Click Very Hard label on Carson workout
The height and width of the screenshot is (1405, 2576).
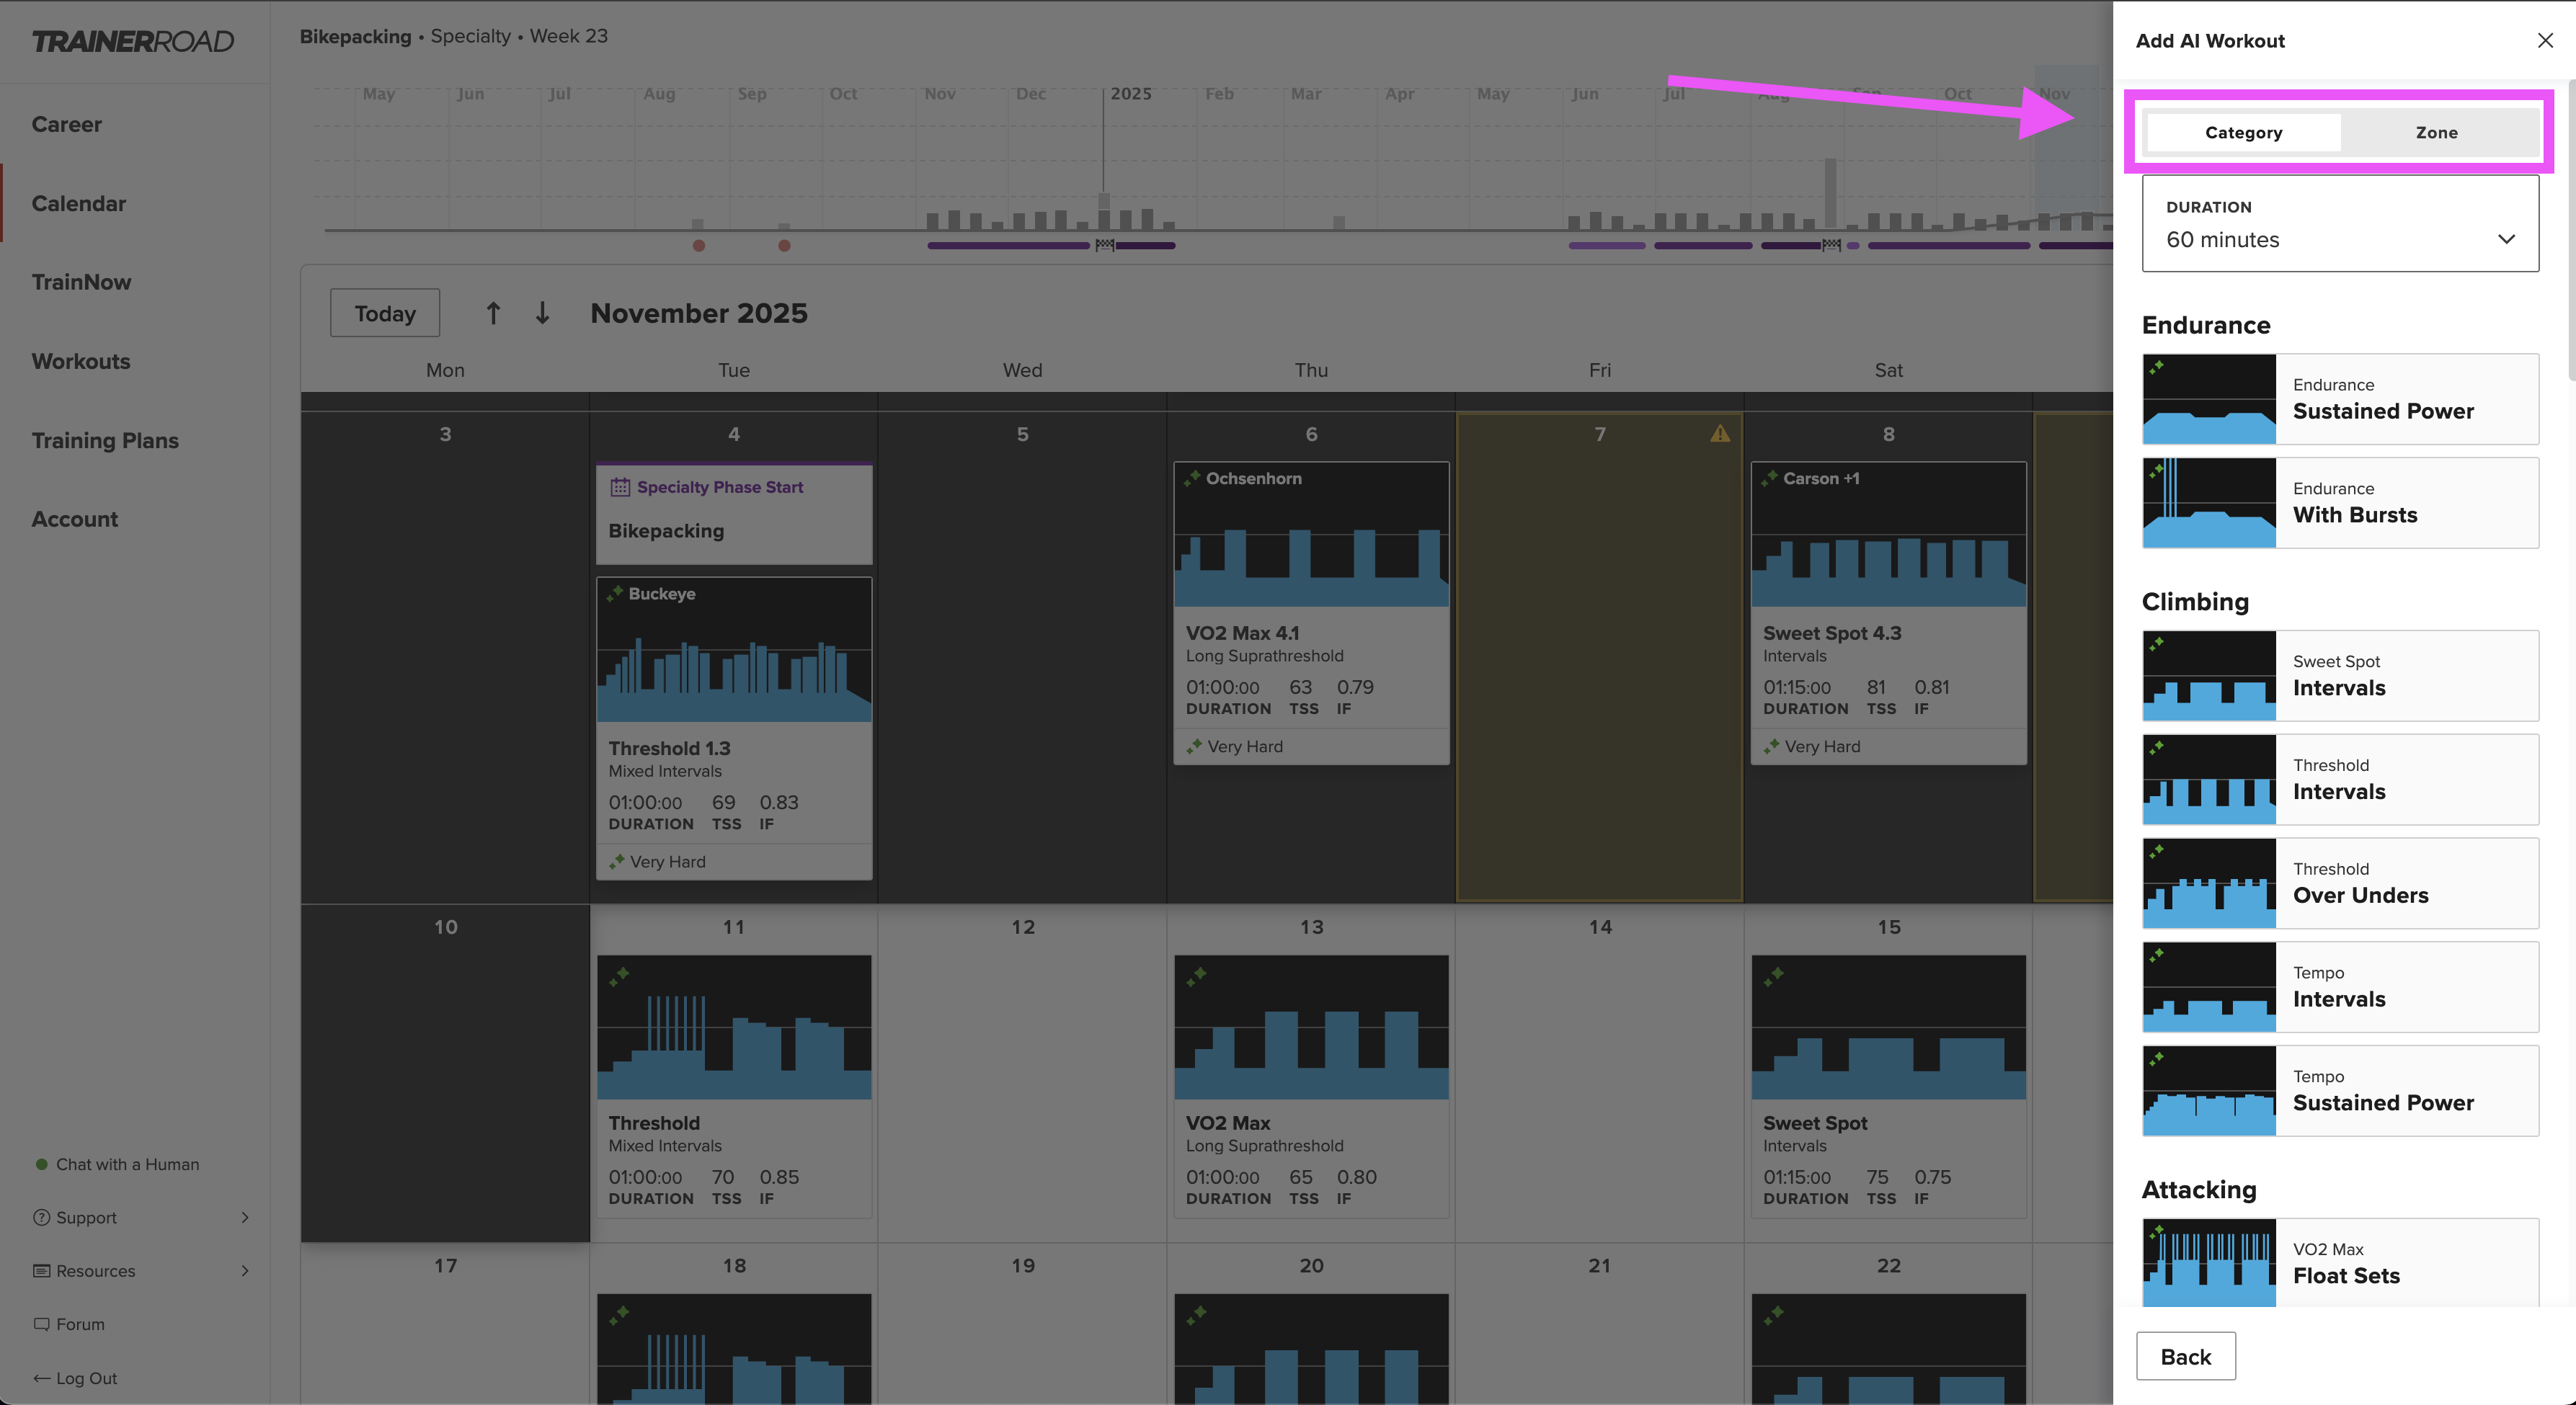coord(1822,746)
